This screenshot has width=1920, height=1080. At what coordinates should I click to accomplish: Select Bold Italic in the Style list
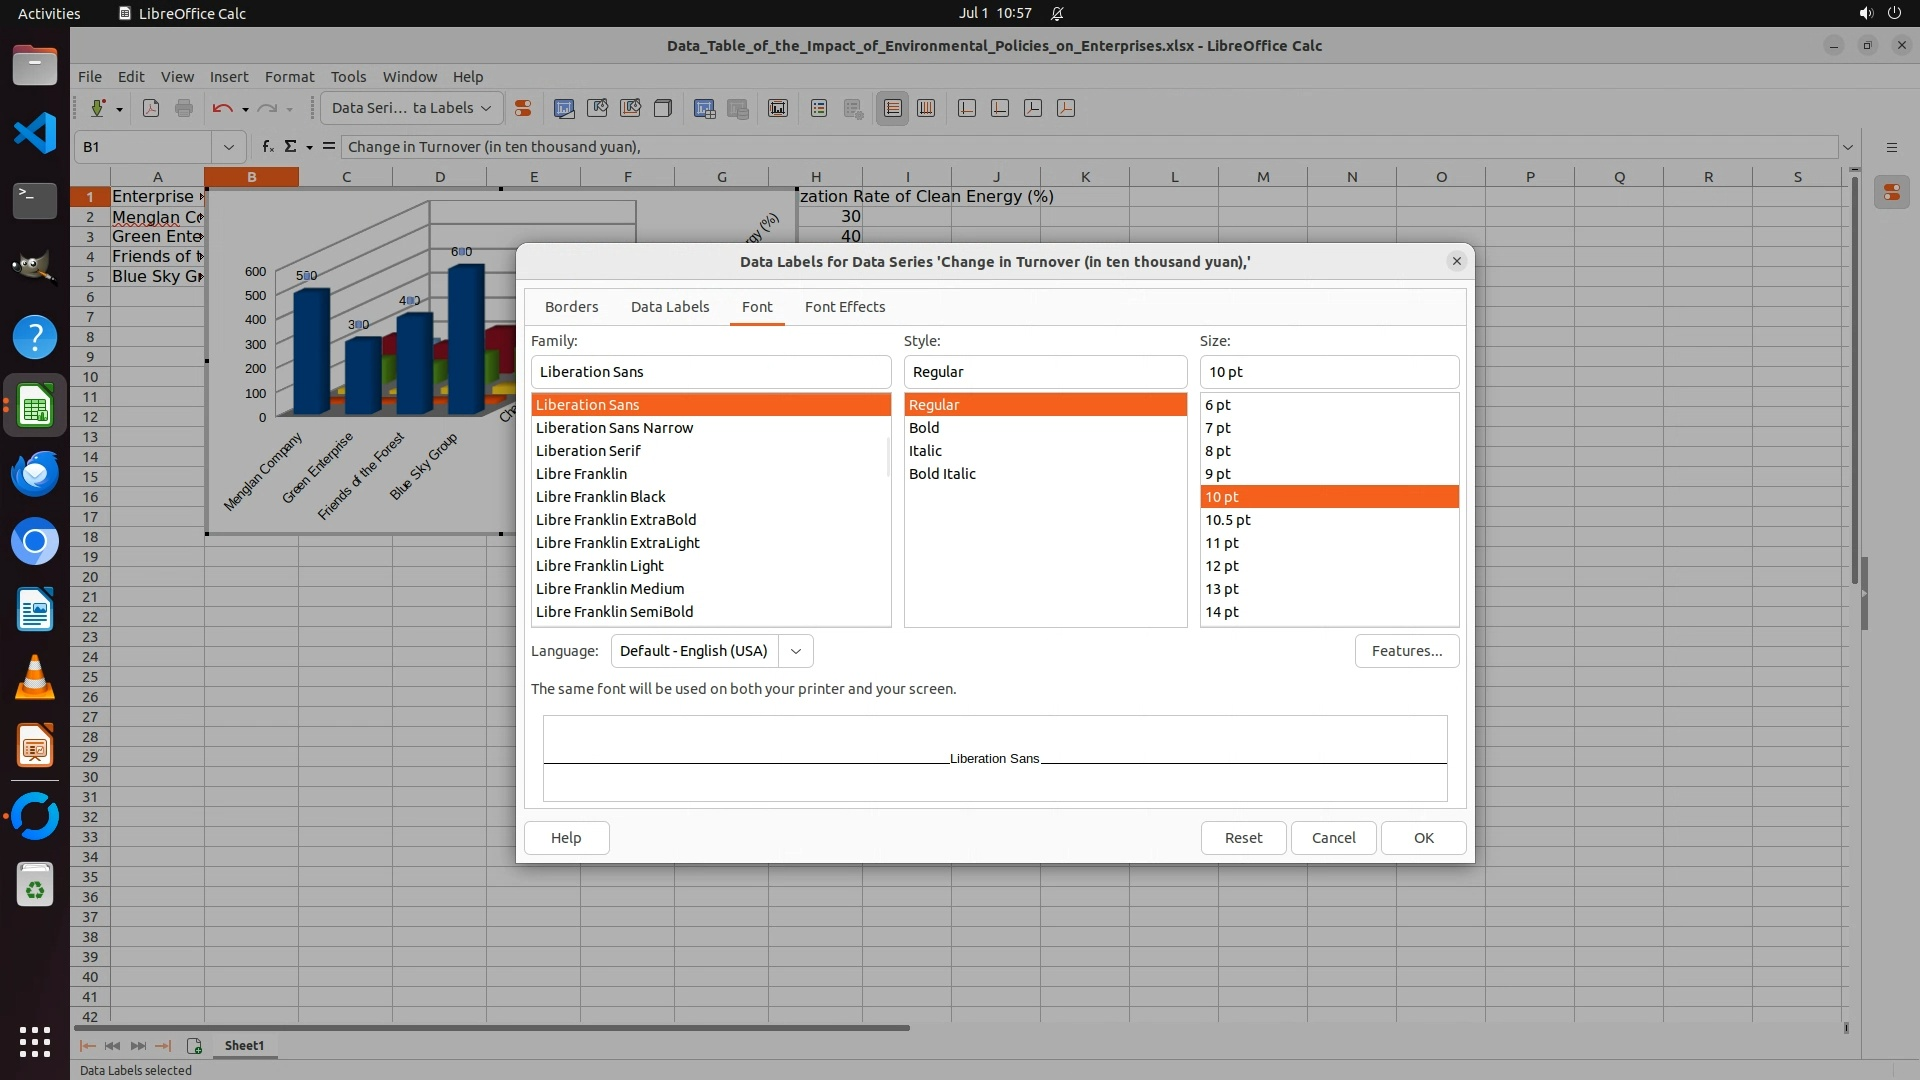point(942,474)
